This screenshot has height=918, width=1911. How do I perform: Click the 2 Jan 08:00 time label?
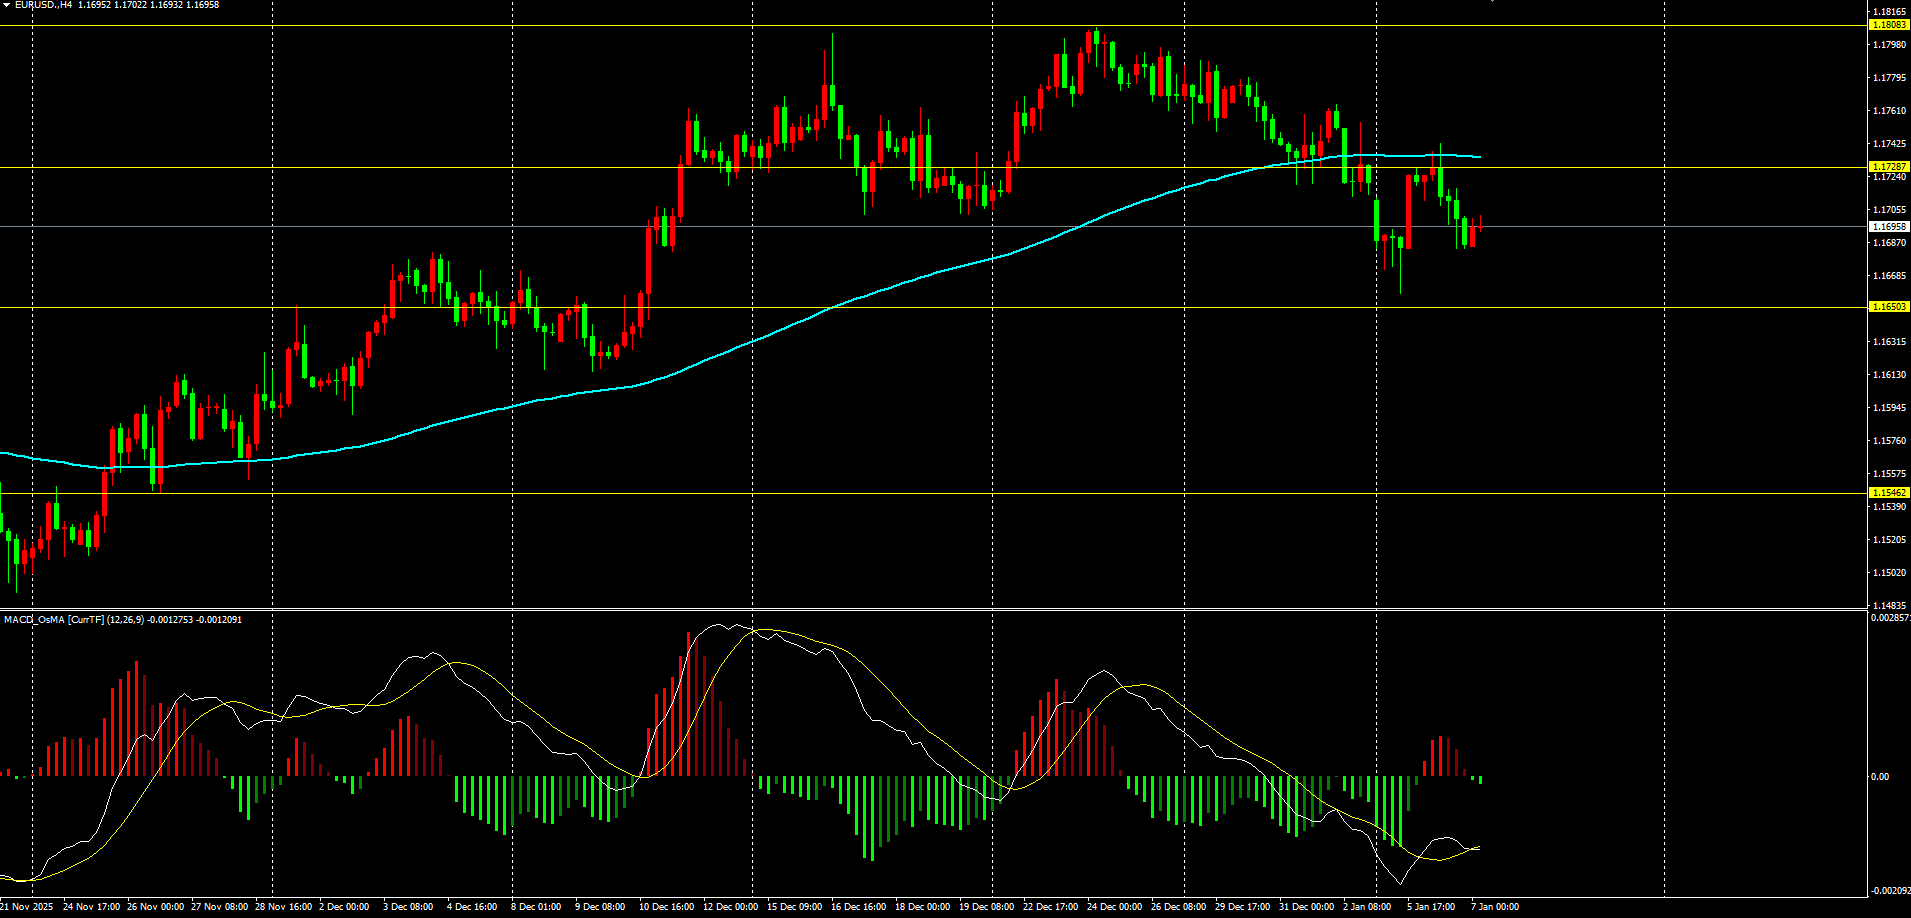(1366, 907)
